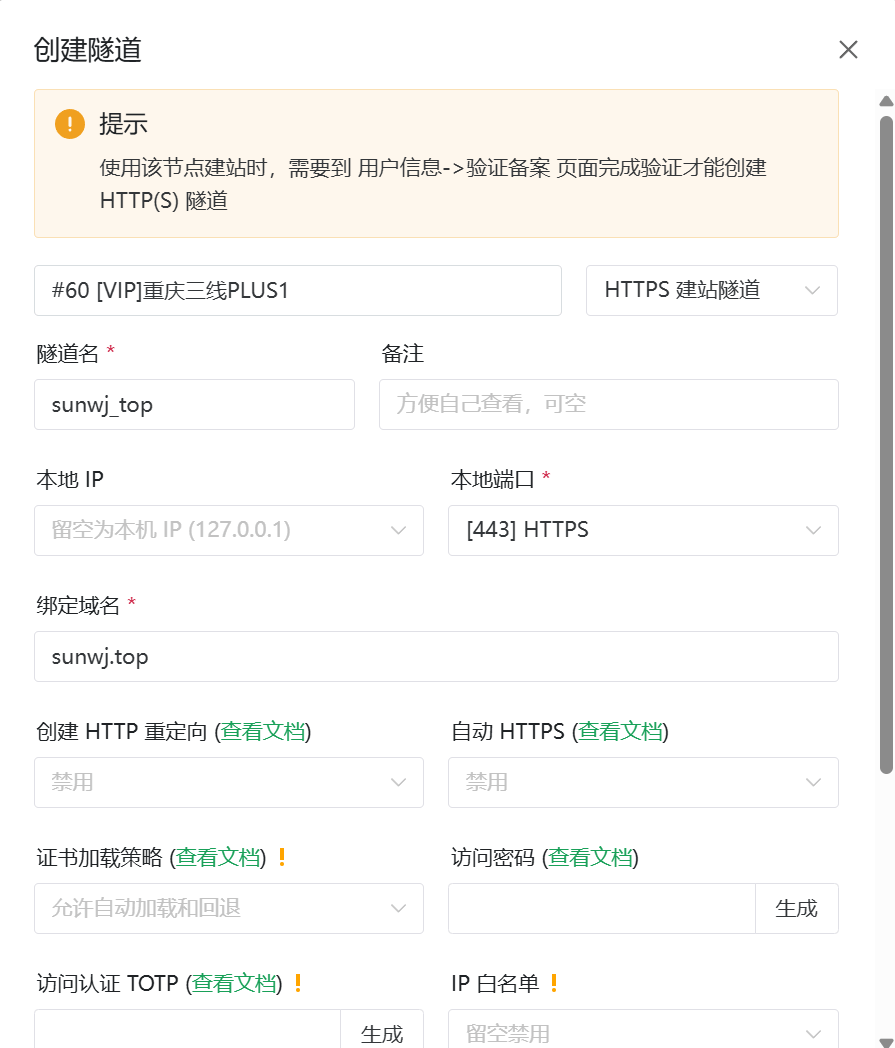This screenshot has height=1048, width=895.
Task: Close the 创建隧道 dialog
Action: click(x=848, y=50)
